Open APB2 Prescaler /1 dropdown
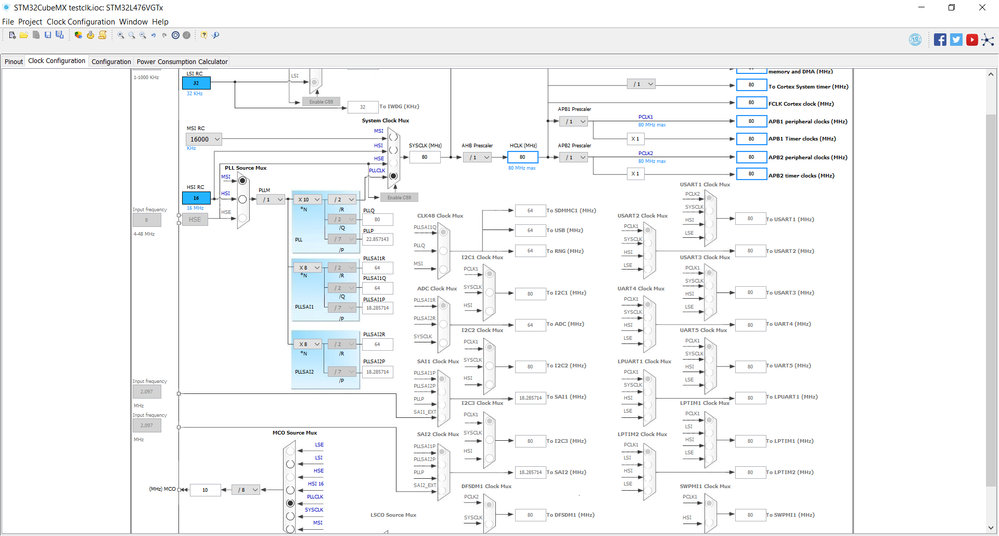The height and width of the screenshot is (536, 999). [x=573, y=157]
